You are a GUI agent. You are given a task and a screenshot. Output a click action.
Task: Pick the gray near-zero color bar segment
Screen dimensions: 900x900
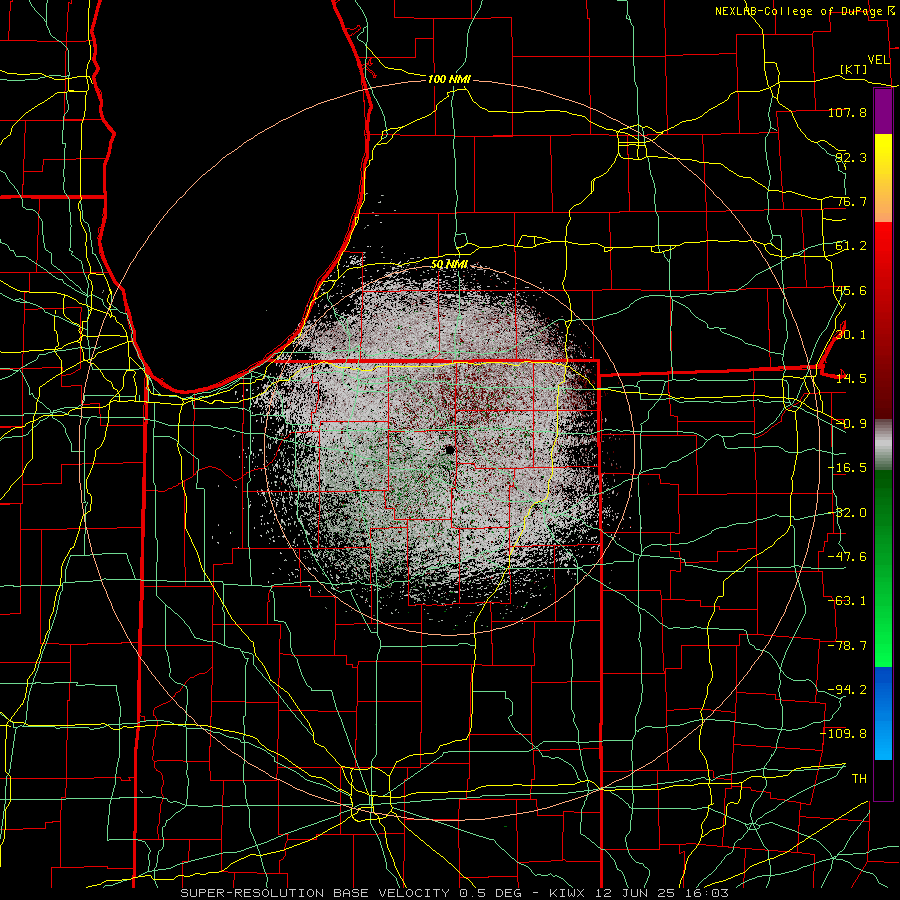click(883, 445)
